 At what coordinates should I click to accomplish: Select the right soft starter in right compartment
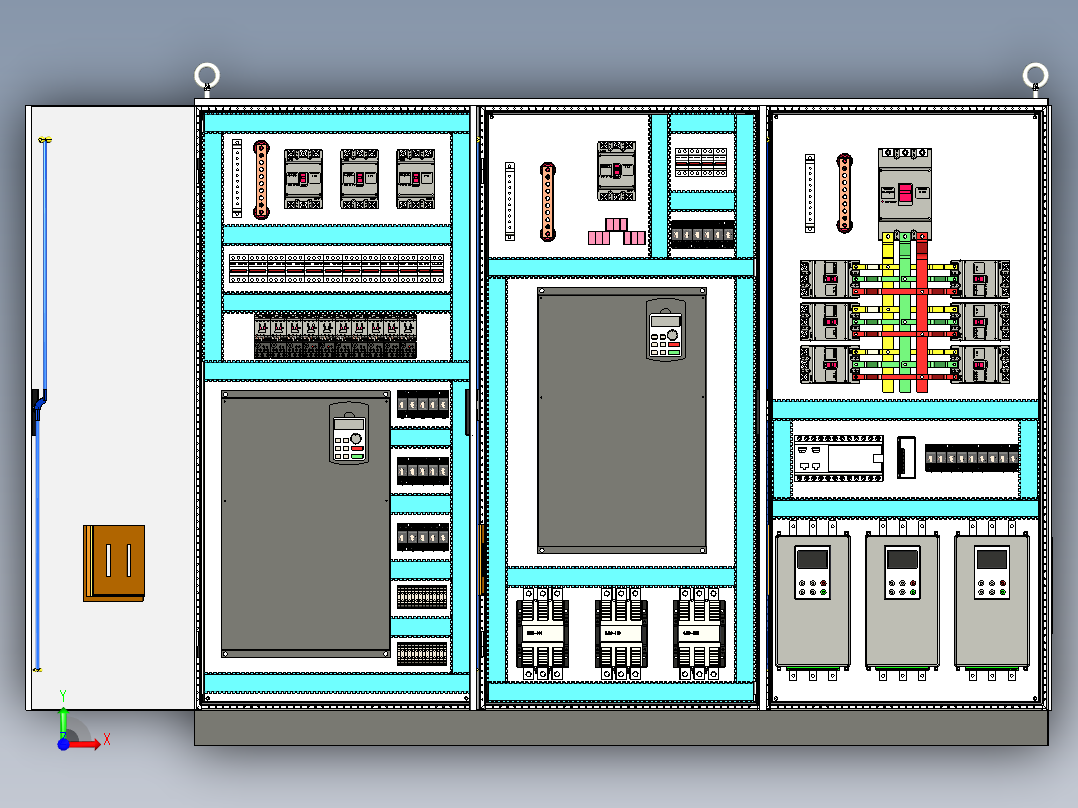[x=992, y=600]
